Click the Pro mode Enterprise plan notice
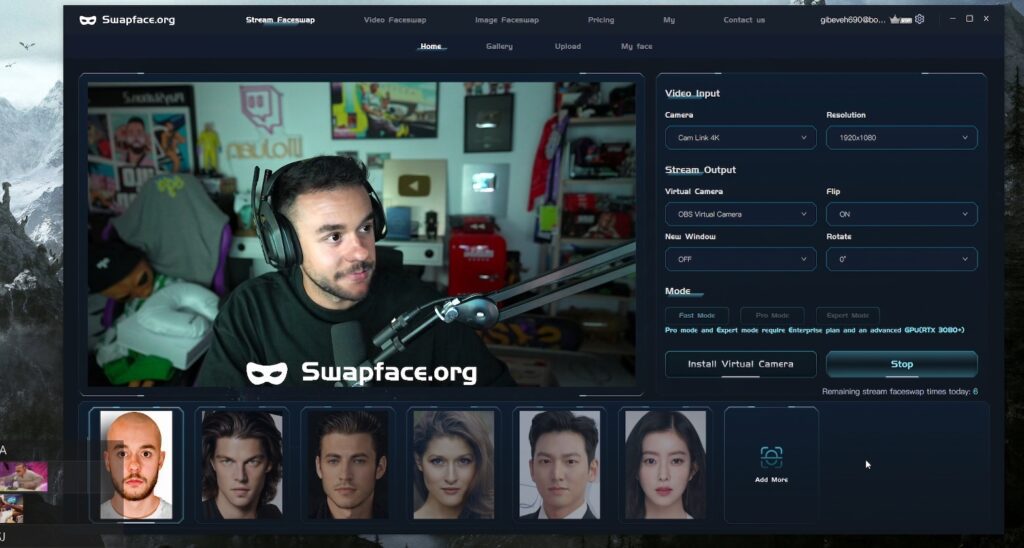 814,330
